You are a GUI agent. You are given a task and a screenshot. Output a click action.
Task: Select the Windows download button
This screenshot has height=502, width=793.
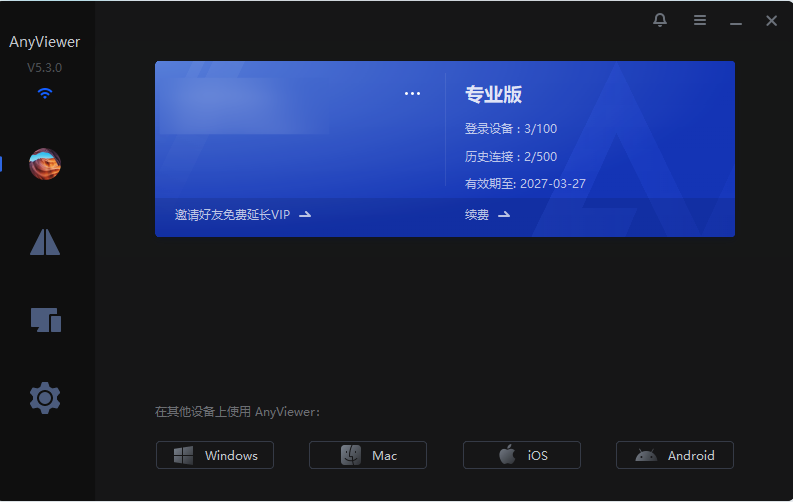(x=215, y=455)
